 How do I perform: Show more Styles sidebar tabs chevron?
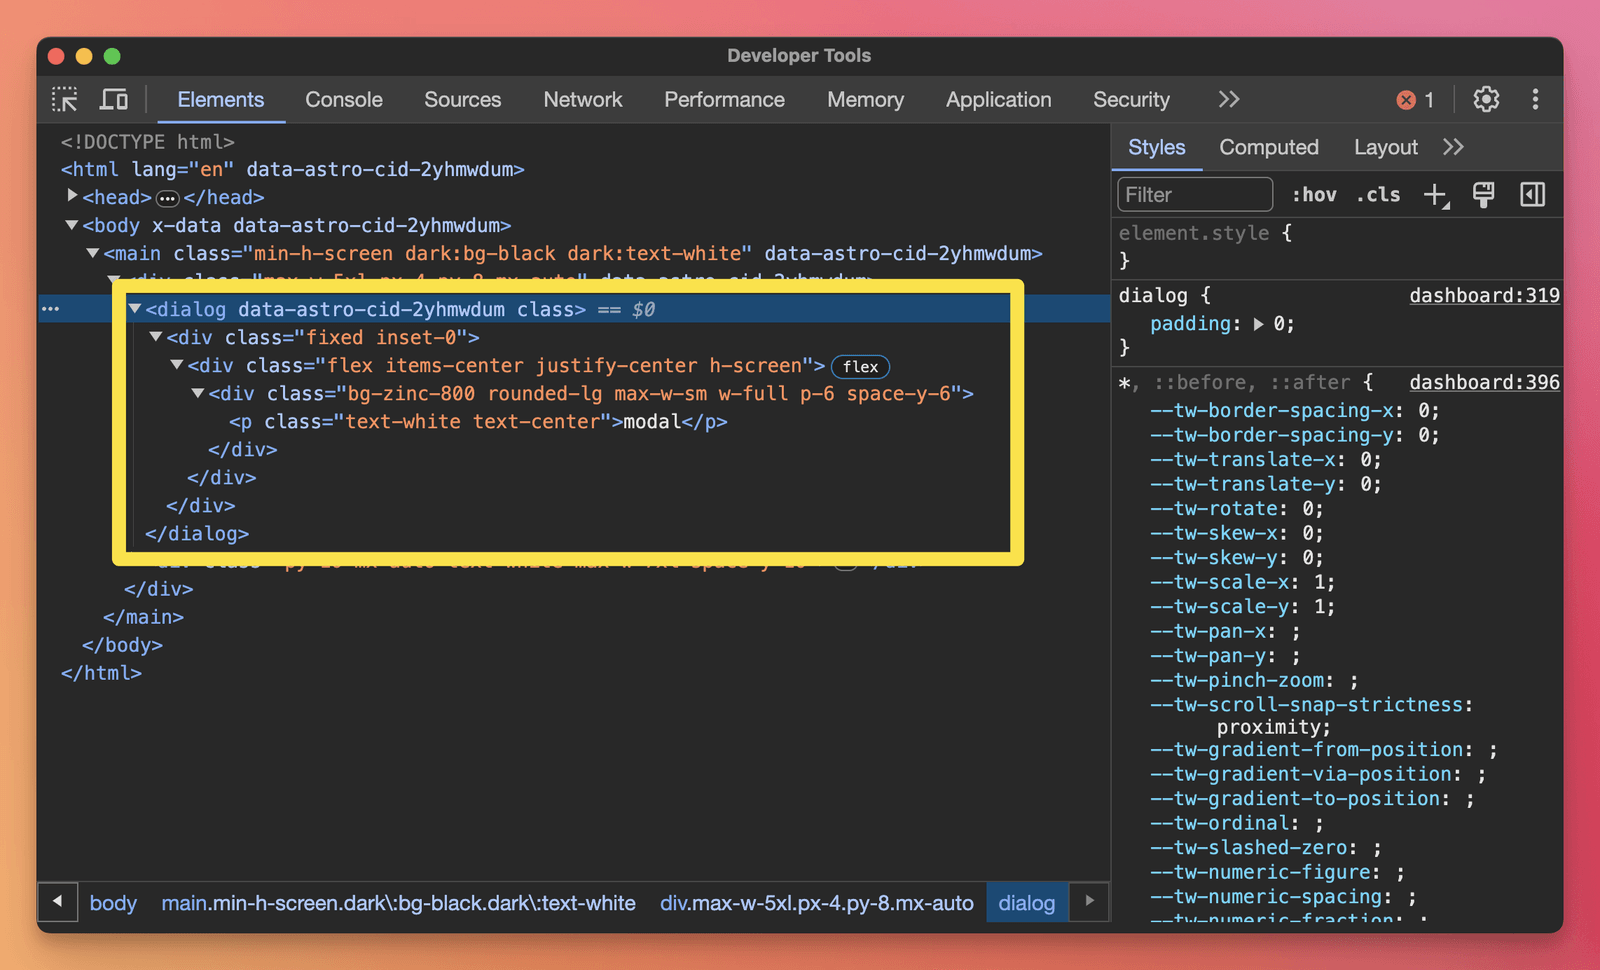pos(1453,147)
